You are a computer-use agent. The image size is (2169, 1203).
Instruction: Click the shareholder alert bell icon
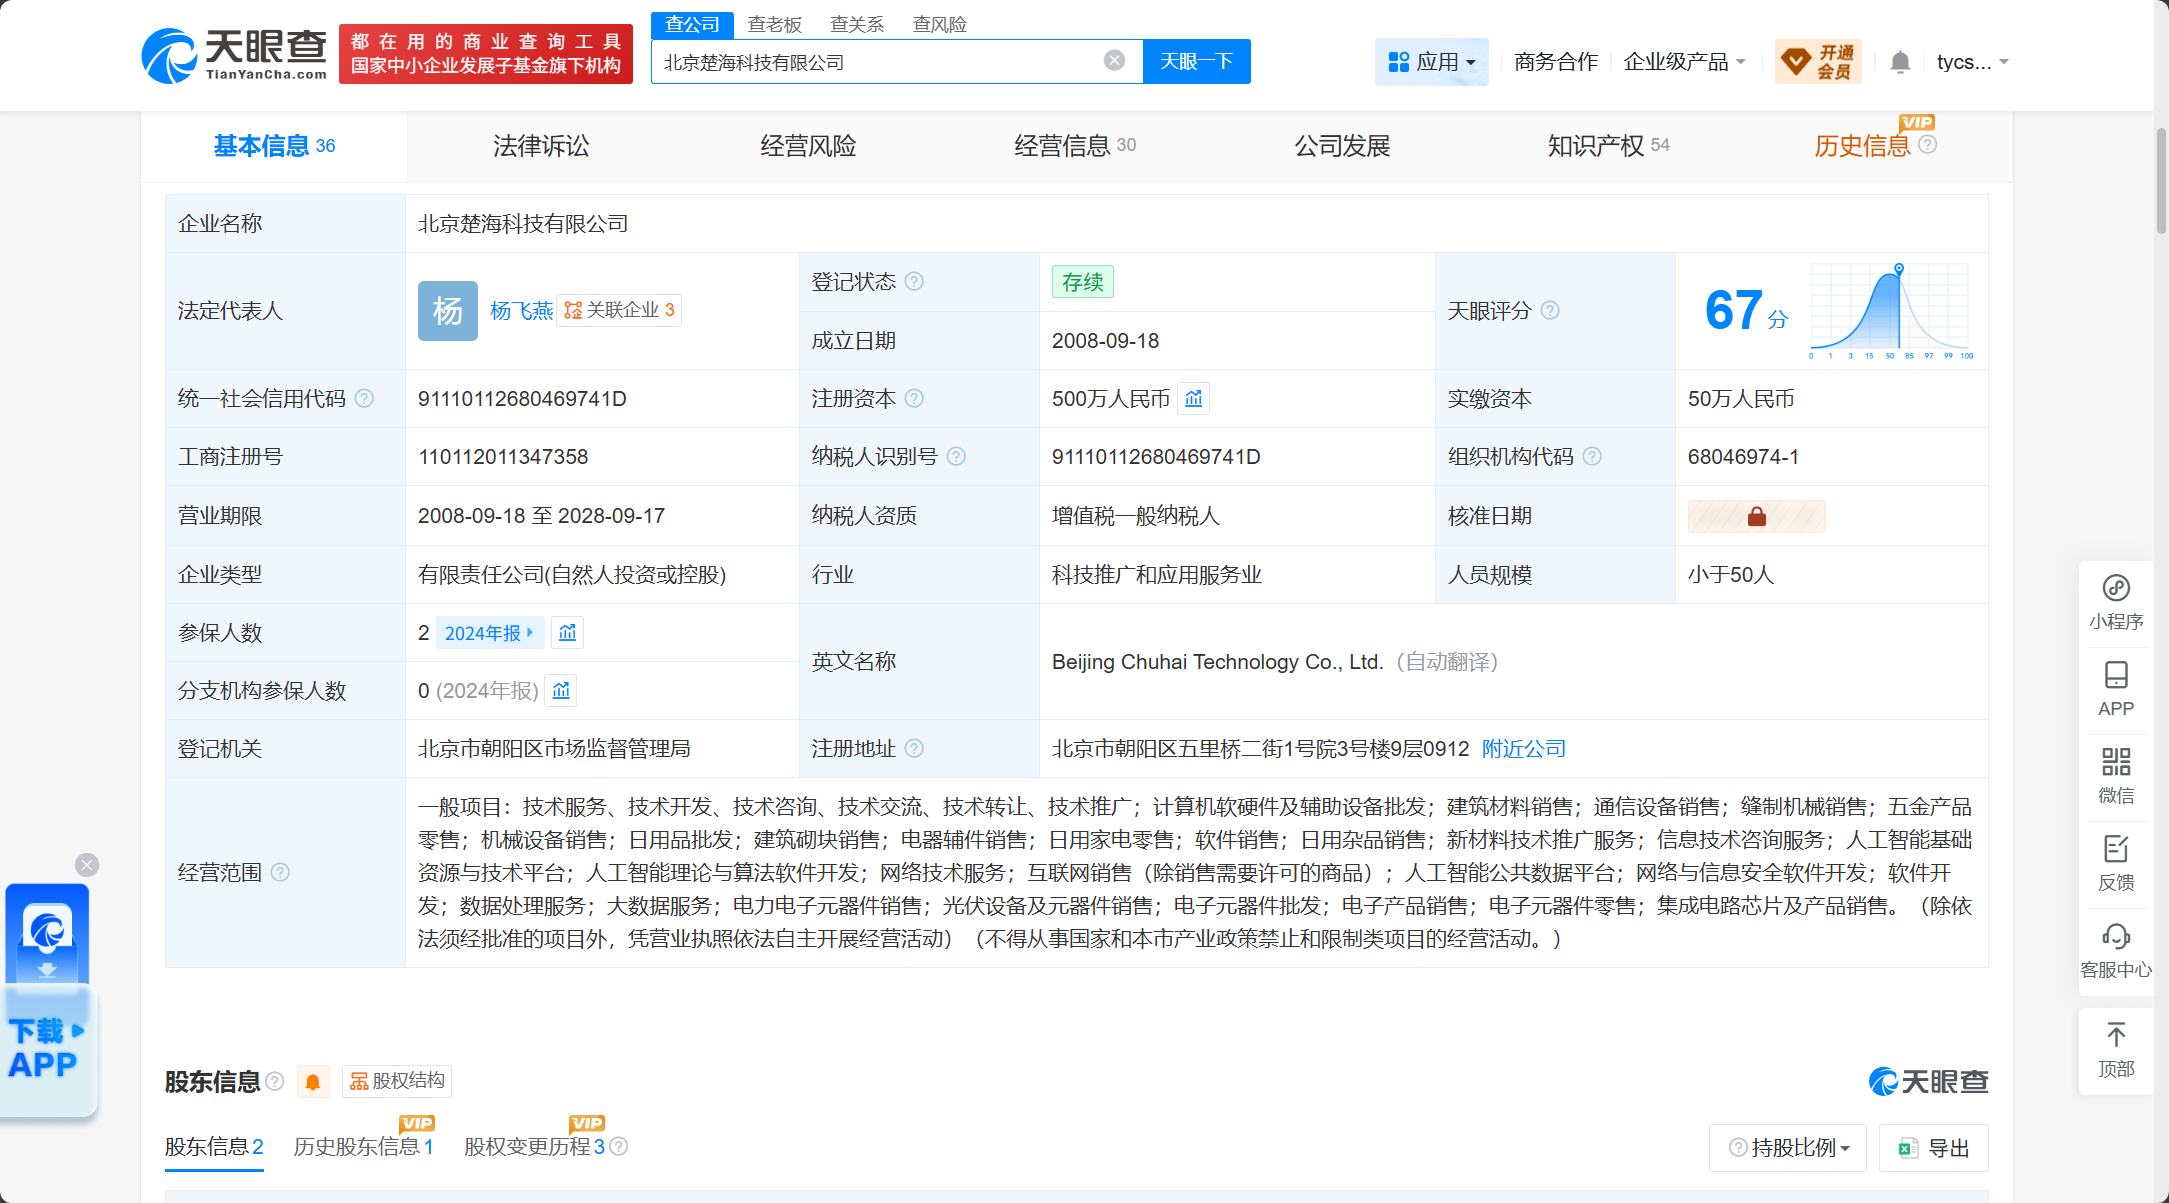point(313,1082)
